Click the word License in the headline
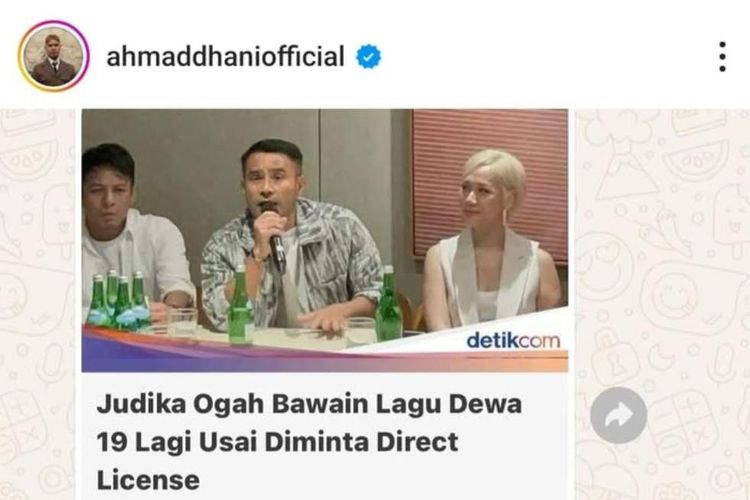 click(x=148, y=479)
